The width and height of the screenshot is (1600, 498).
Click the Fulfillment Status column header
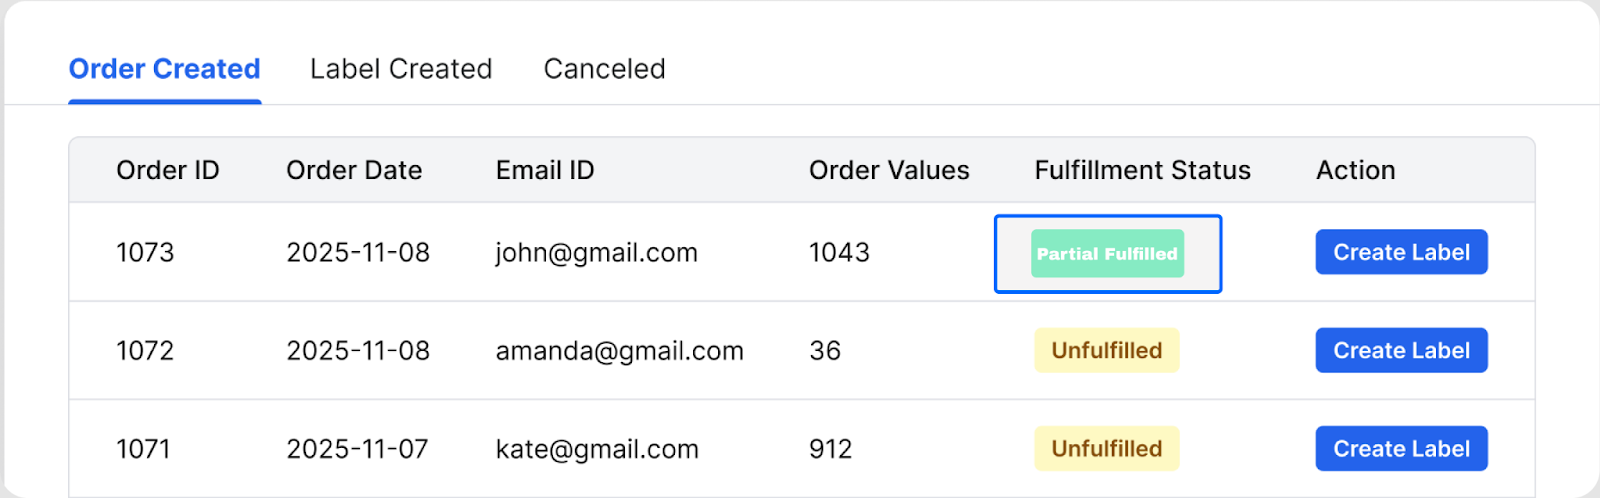(1142, 170)
